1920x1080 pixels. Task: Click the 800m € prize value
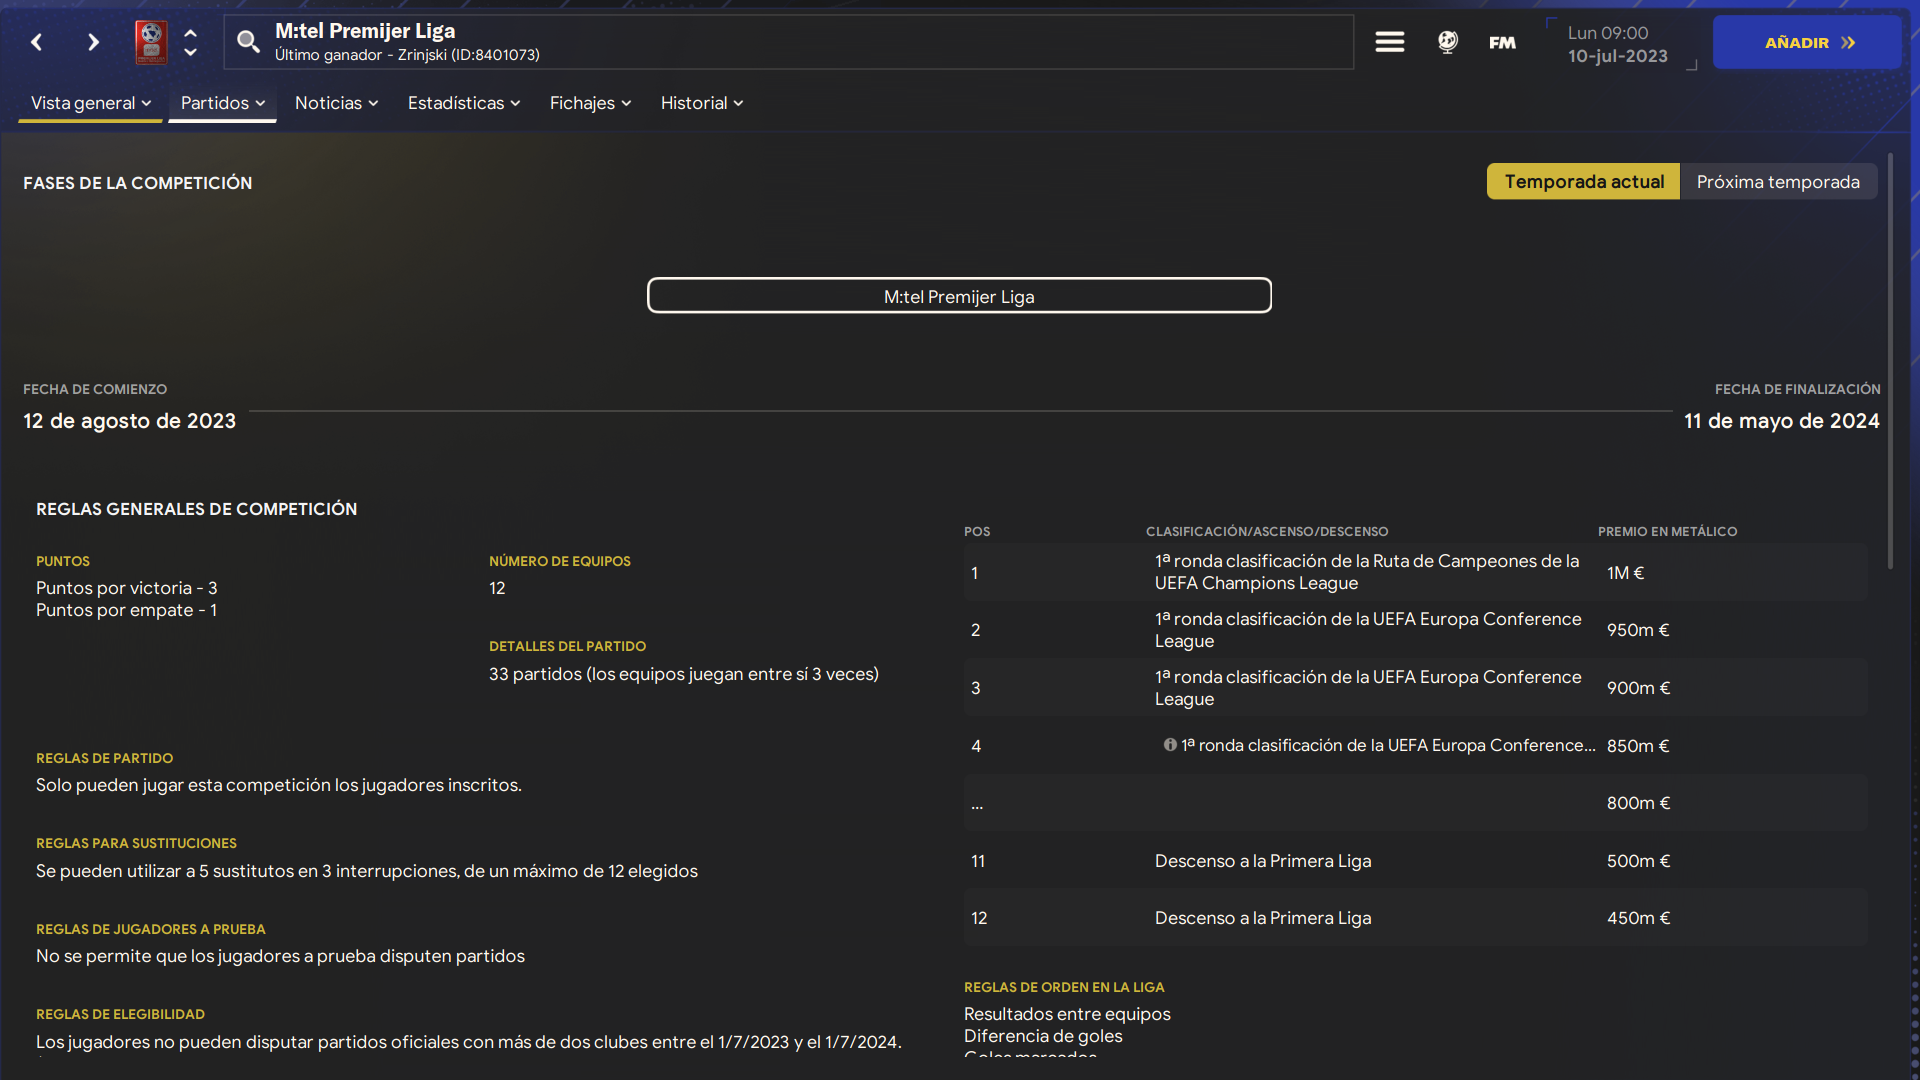(1638, 803)
